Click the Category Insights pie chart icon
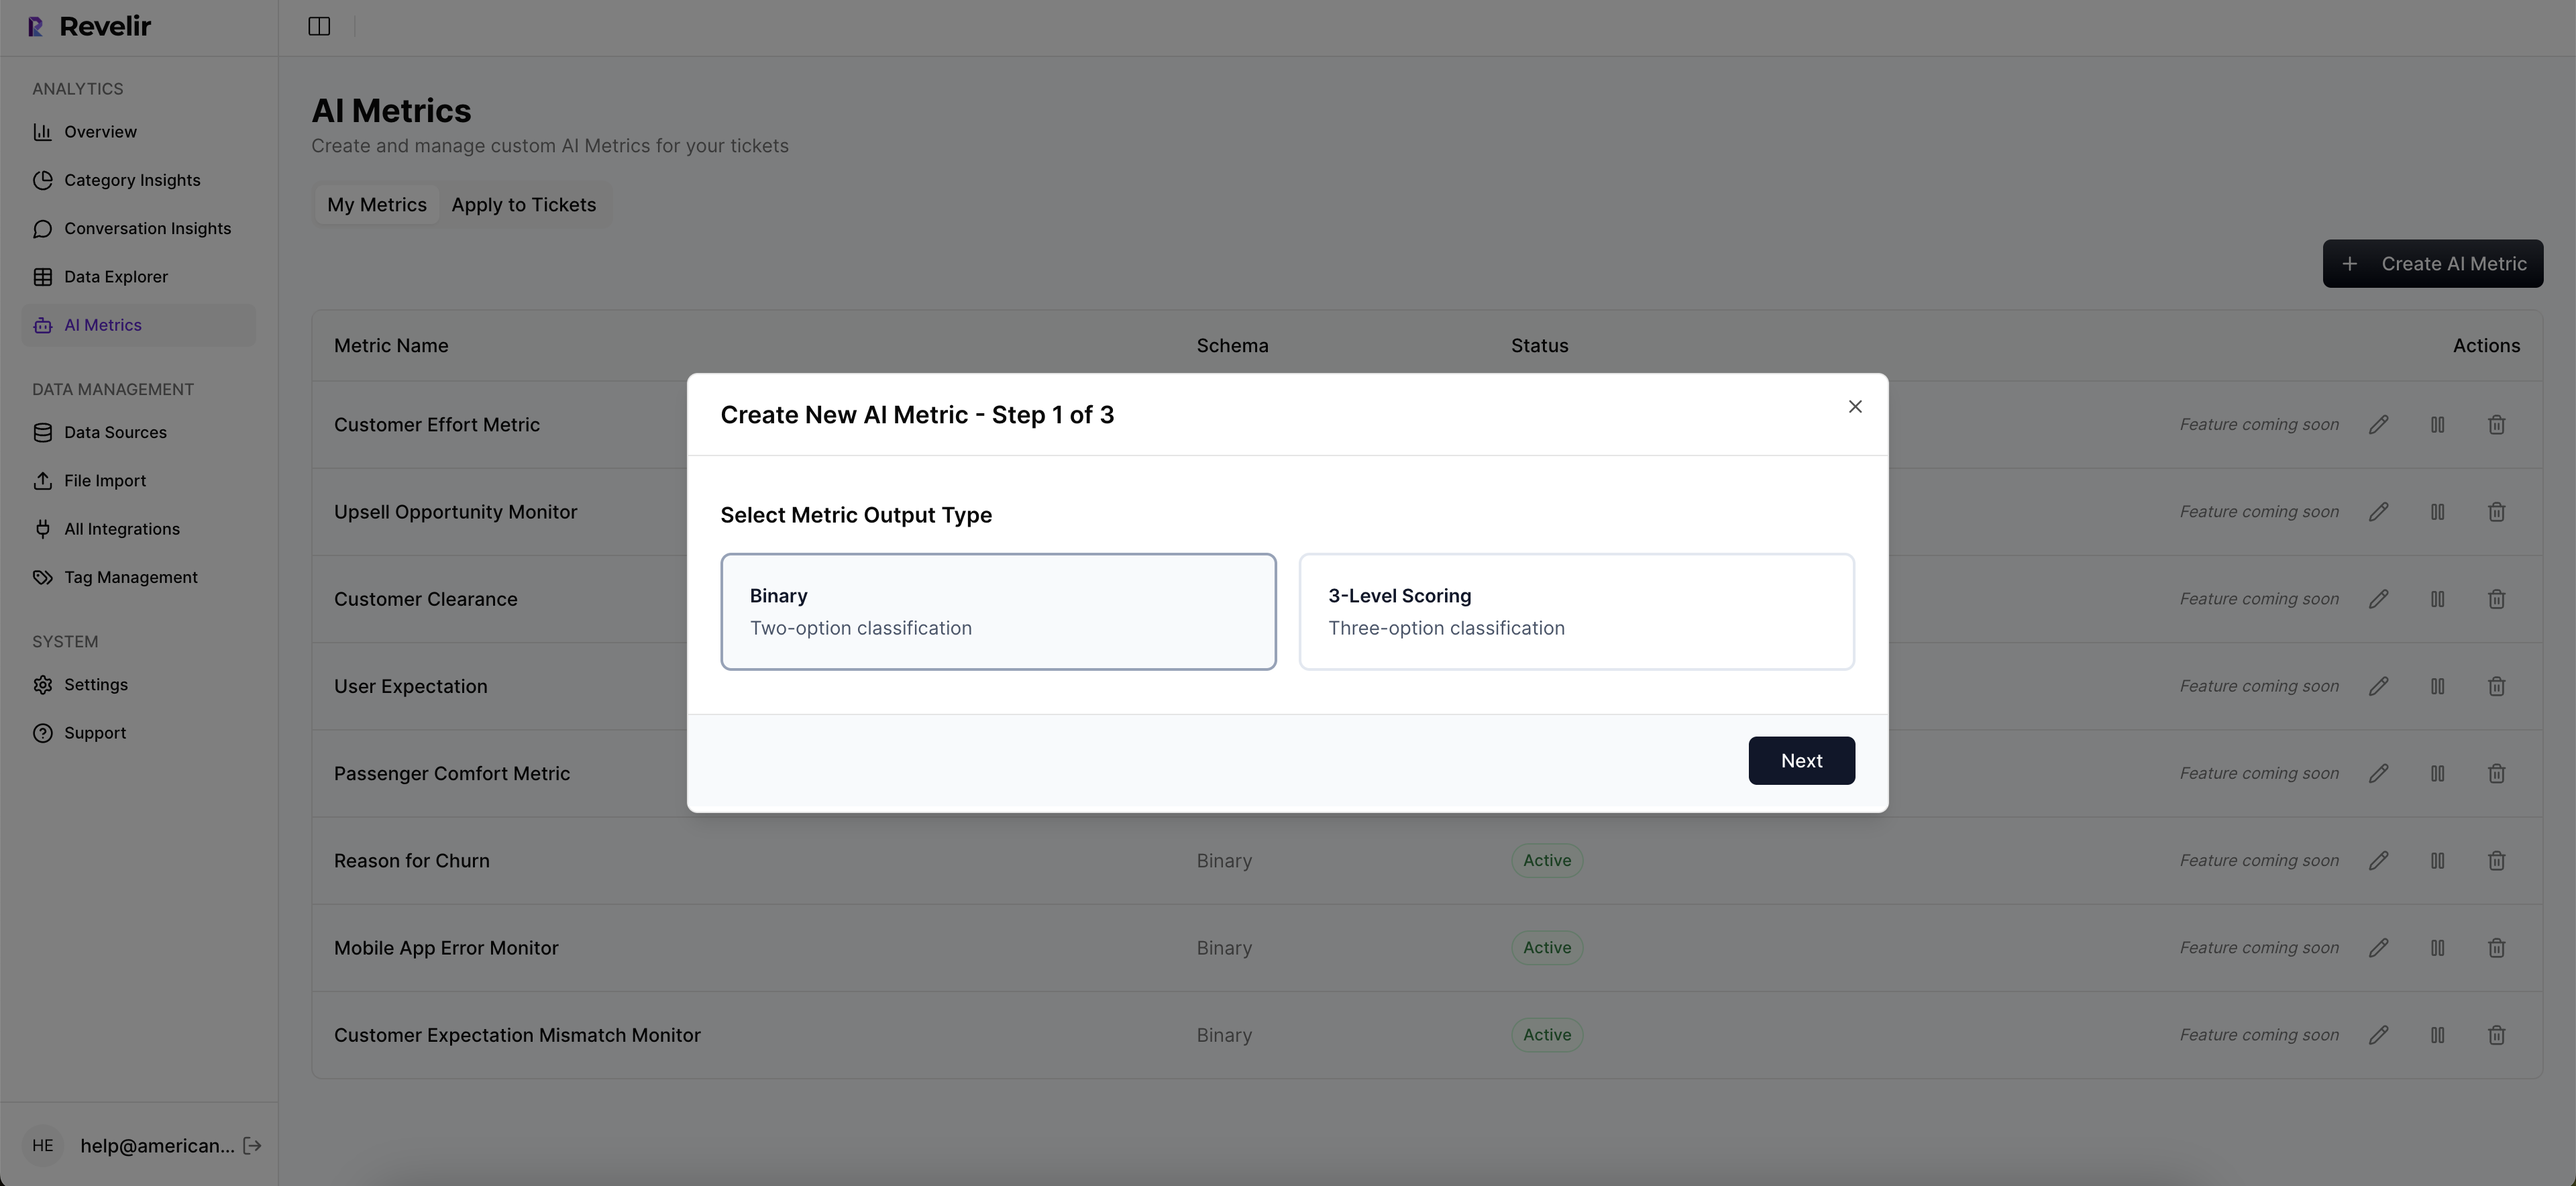 [x=43, y=180]
